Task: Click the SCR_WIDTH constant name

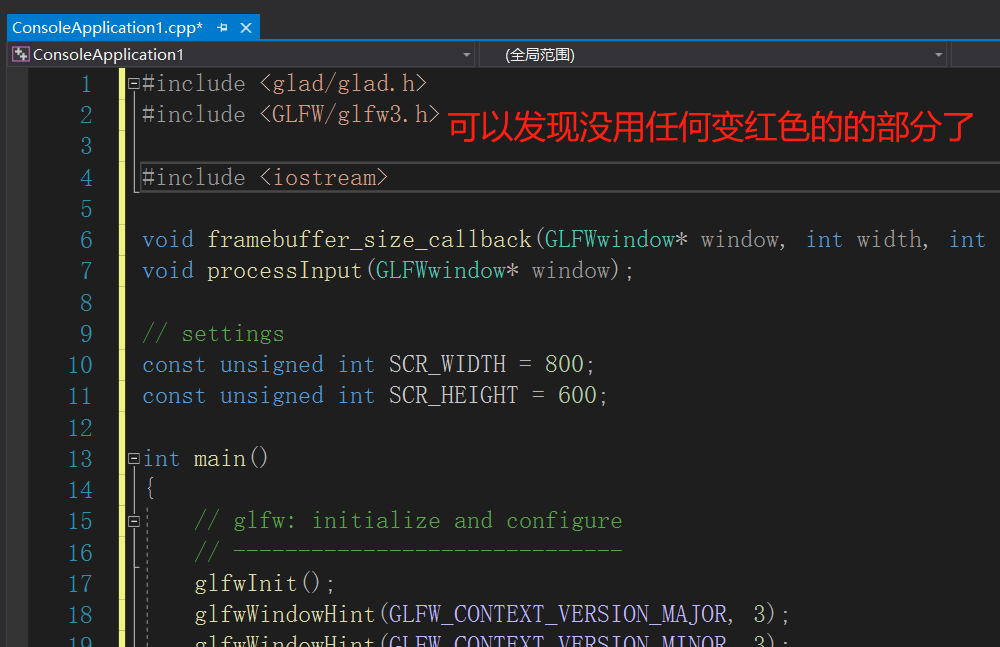Action: coord(447,364)
